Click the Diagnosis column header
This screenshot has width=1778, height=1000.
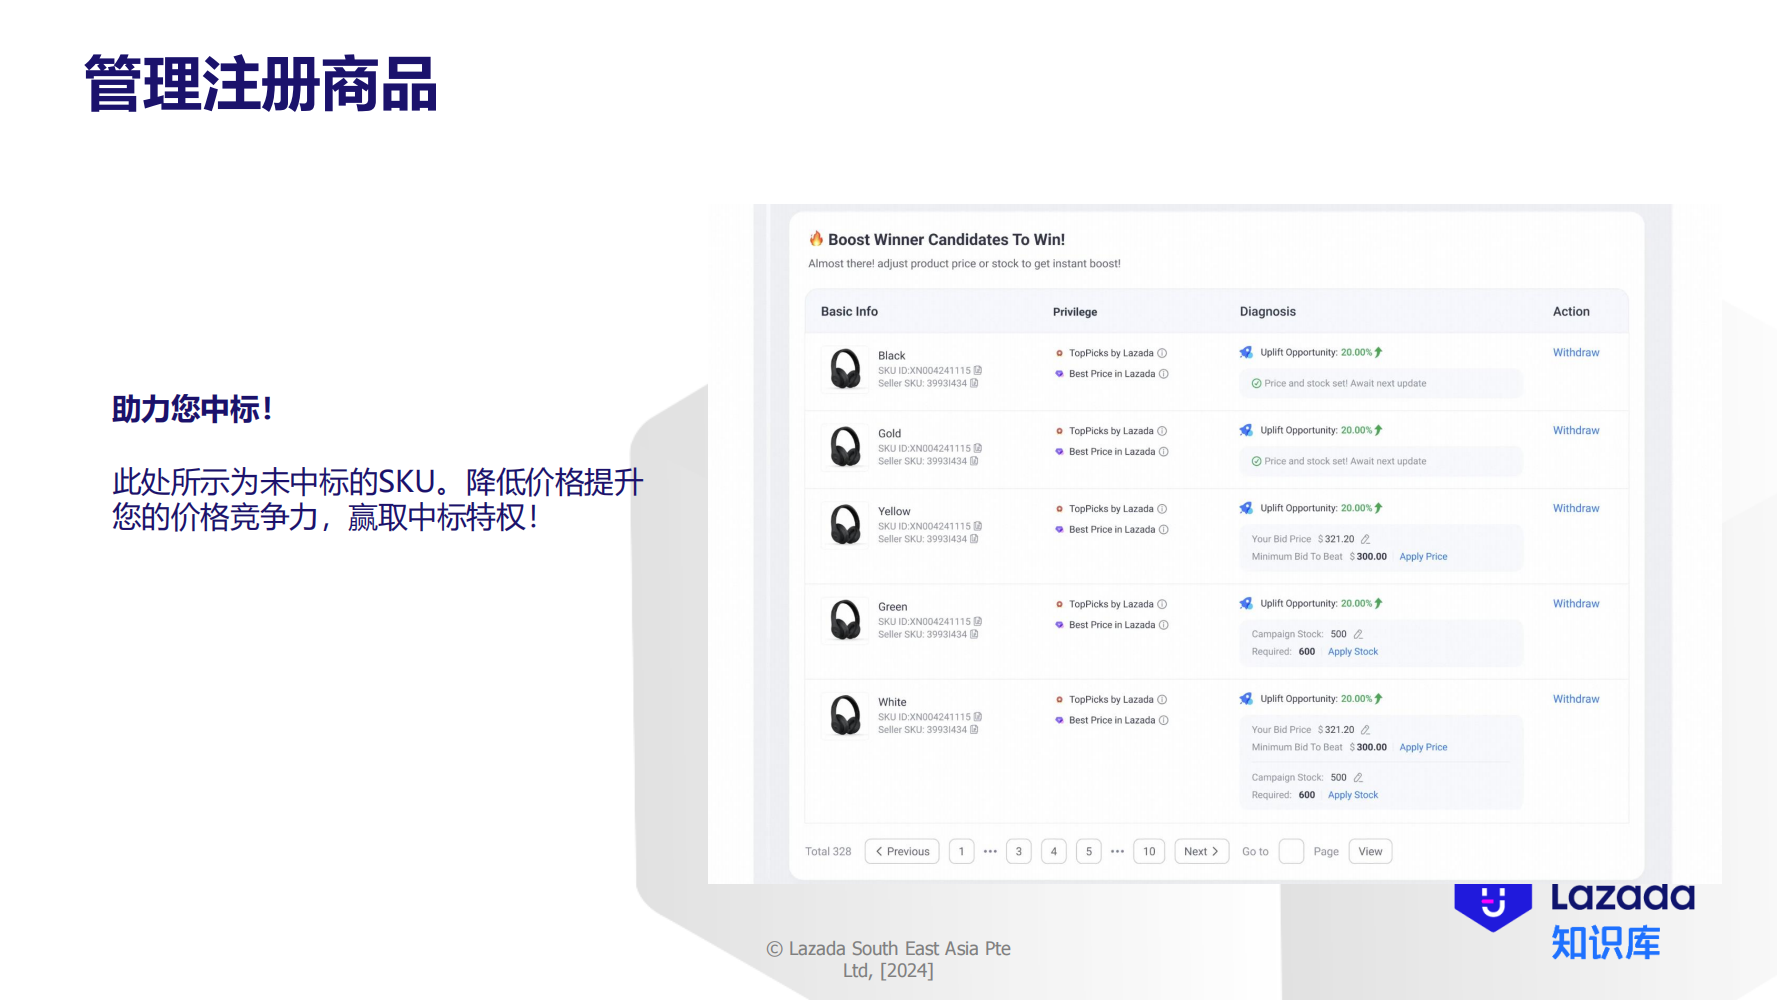click(x=1268, y=312)
